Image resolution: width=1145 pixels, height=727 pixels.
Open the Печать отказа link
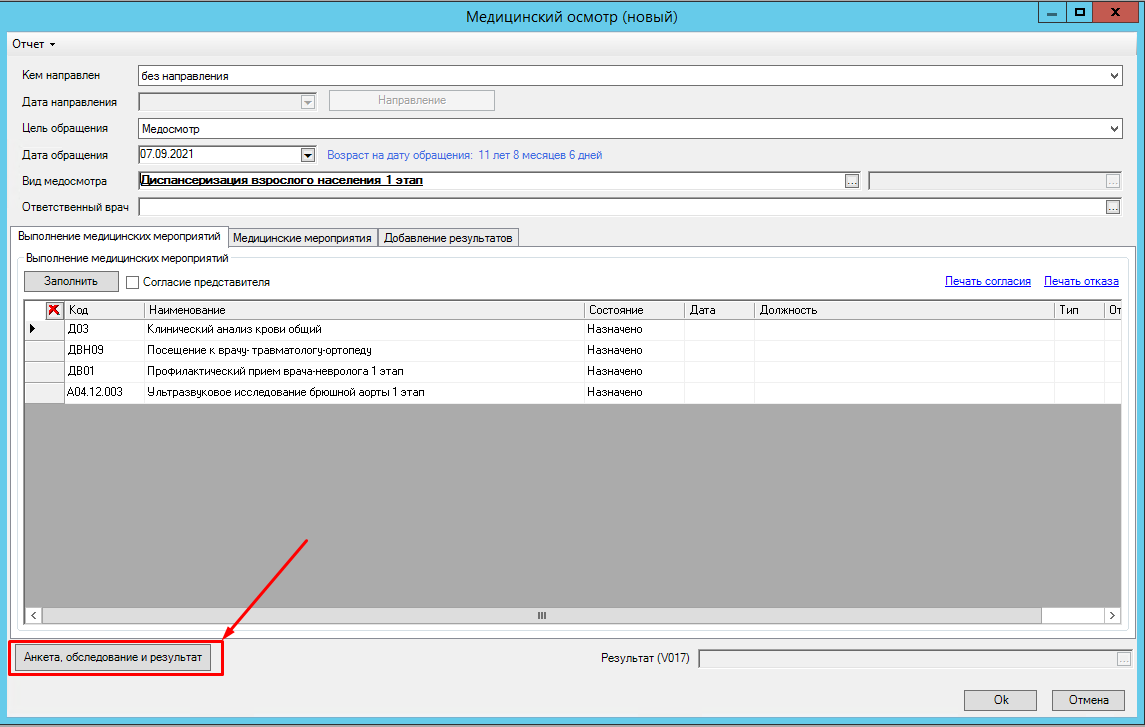click(x=1081, y=281)
